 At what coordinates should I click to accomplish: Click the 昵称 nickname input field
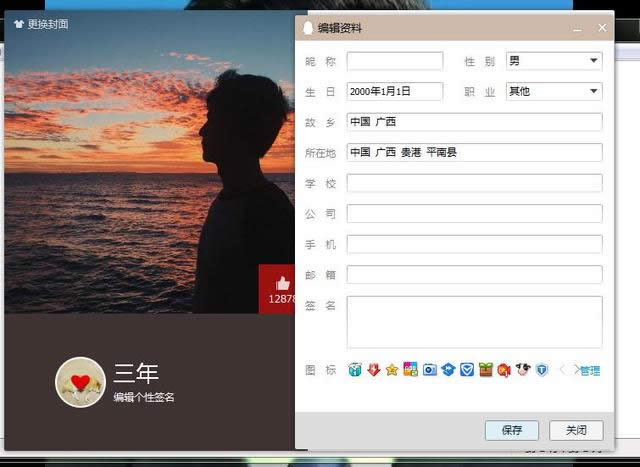pyautogui.click(x=394, y=61)
